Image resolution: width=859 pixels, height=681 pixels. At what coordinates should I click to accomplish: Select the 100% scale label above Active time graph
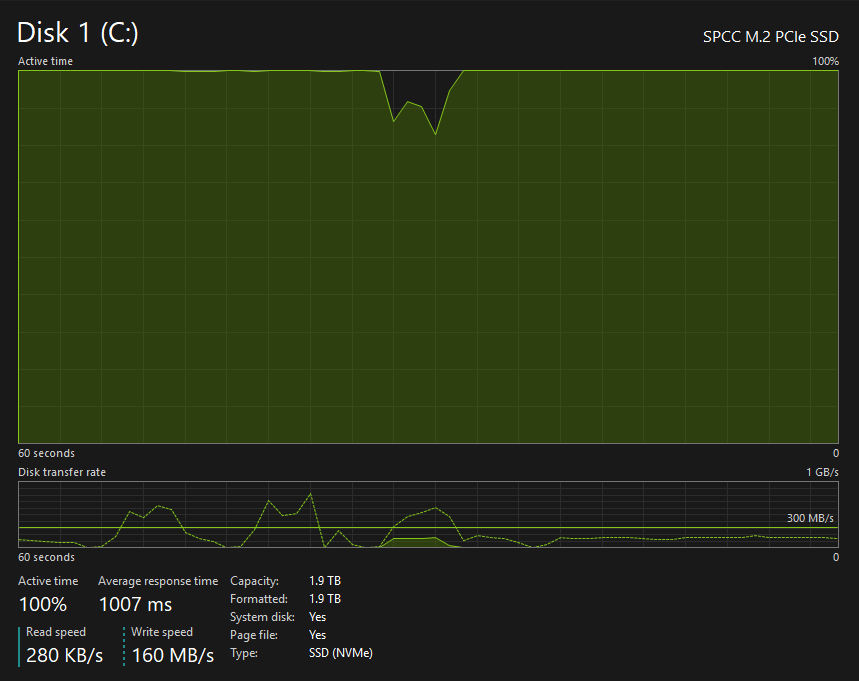pos(825,61)
